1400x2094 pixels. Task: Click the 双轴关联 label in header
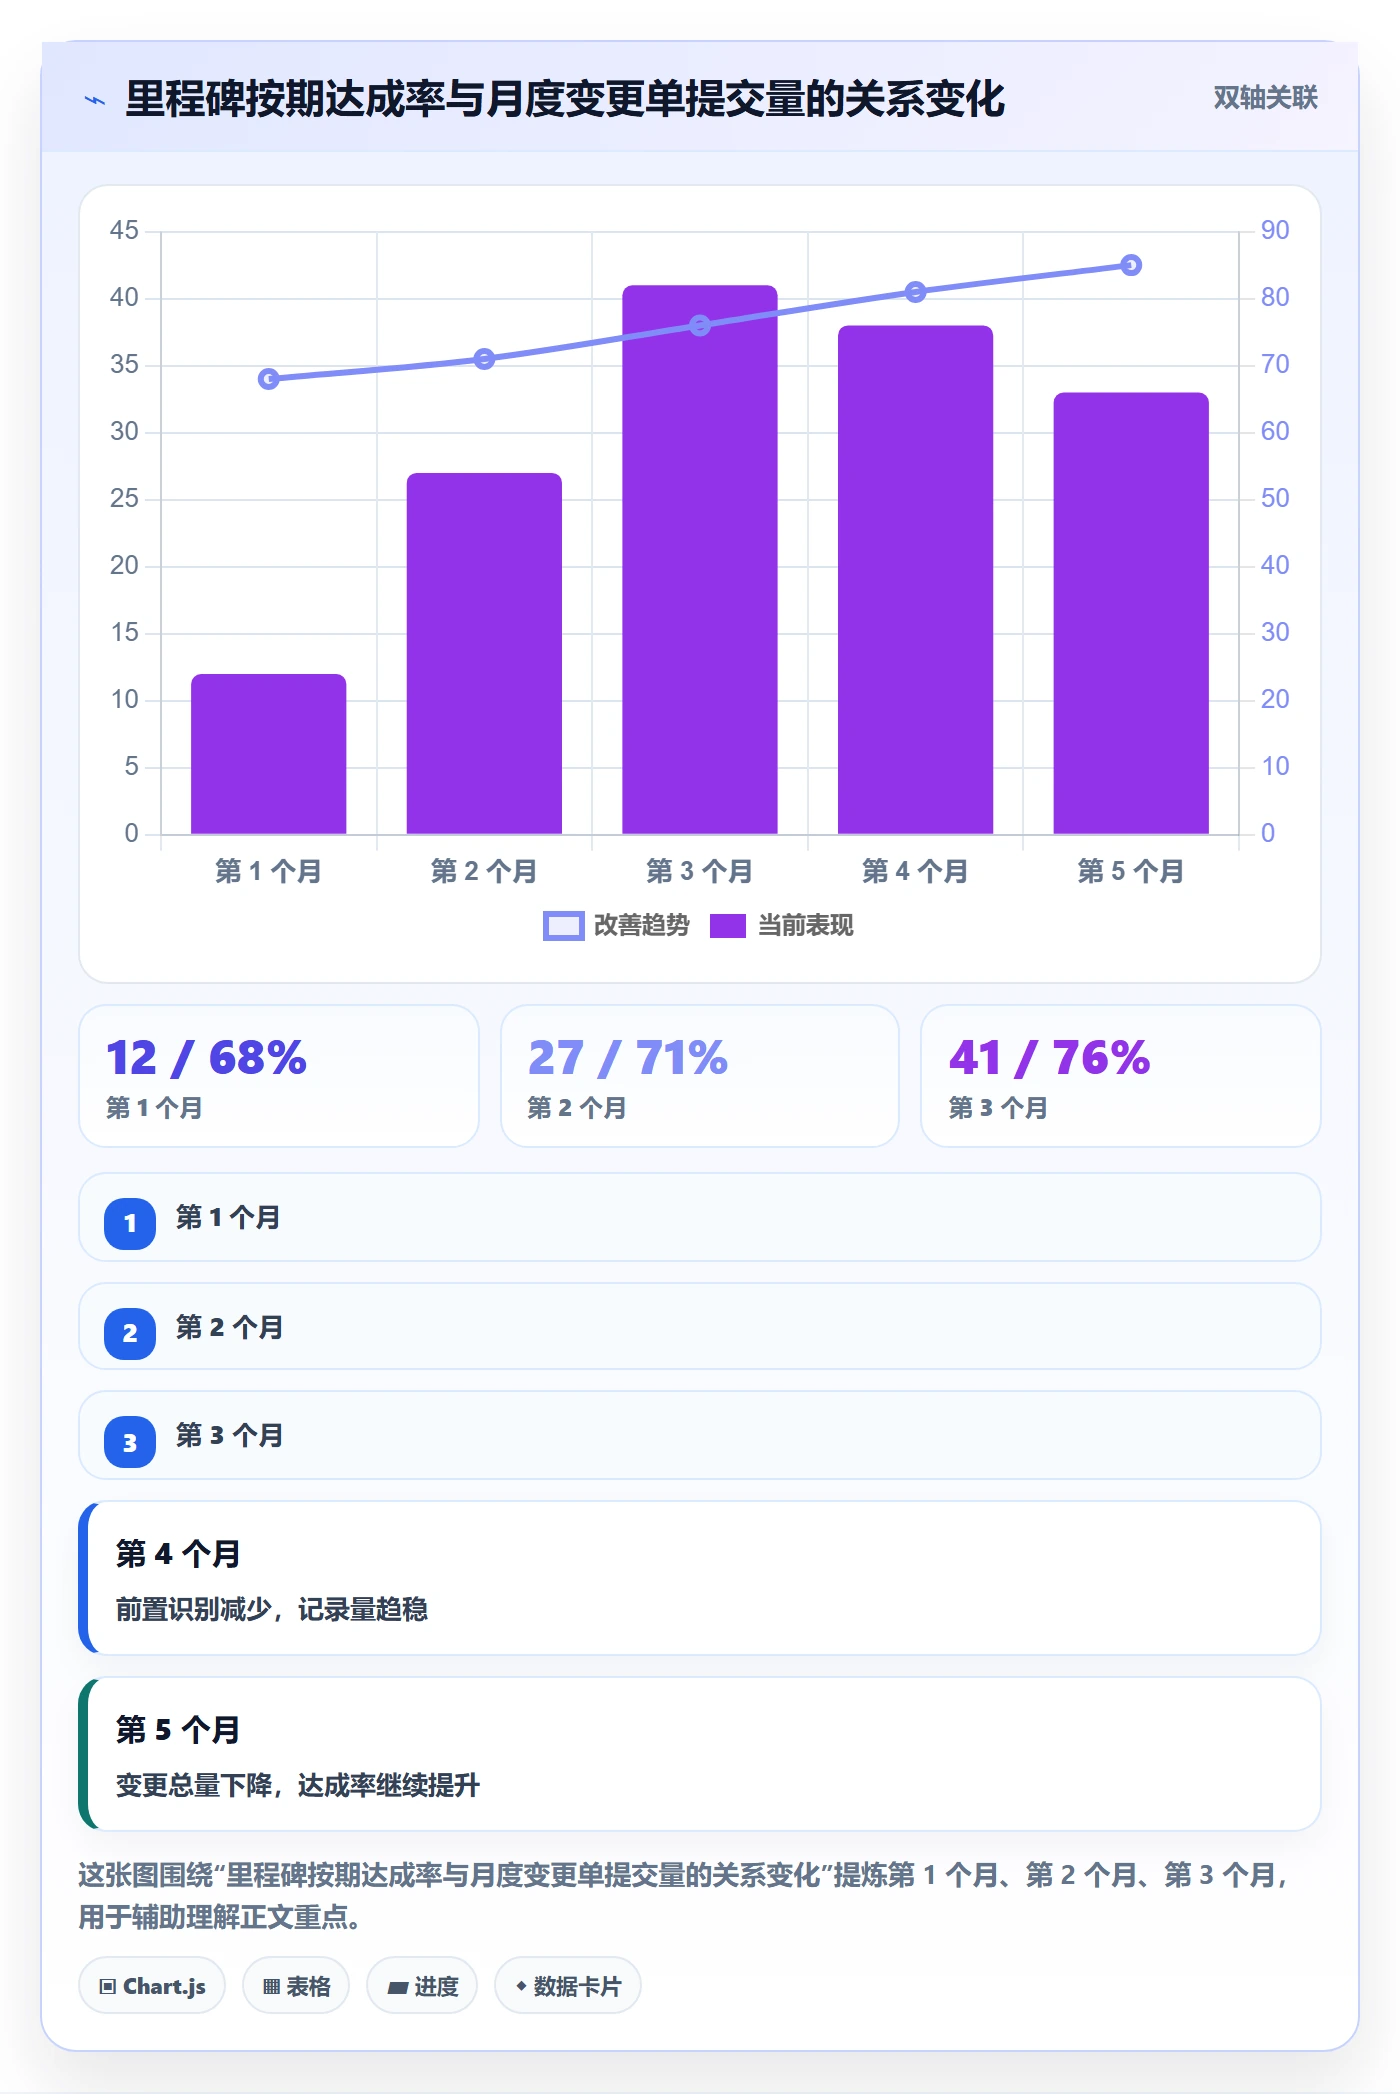(1265, 97)
